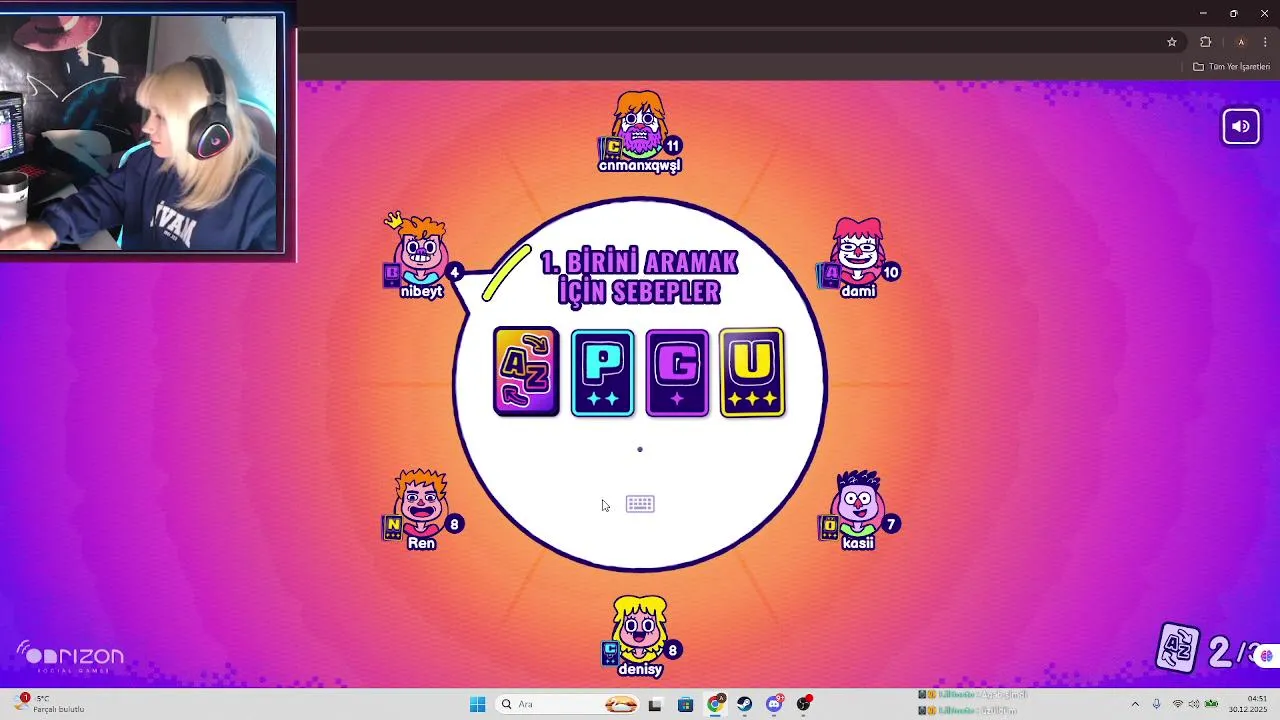Open the Wi-Fi network tray icon
This screenshot has width=1280, height=720.
[1178, 704]
